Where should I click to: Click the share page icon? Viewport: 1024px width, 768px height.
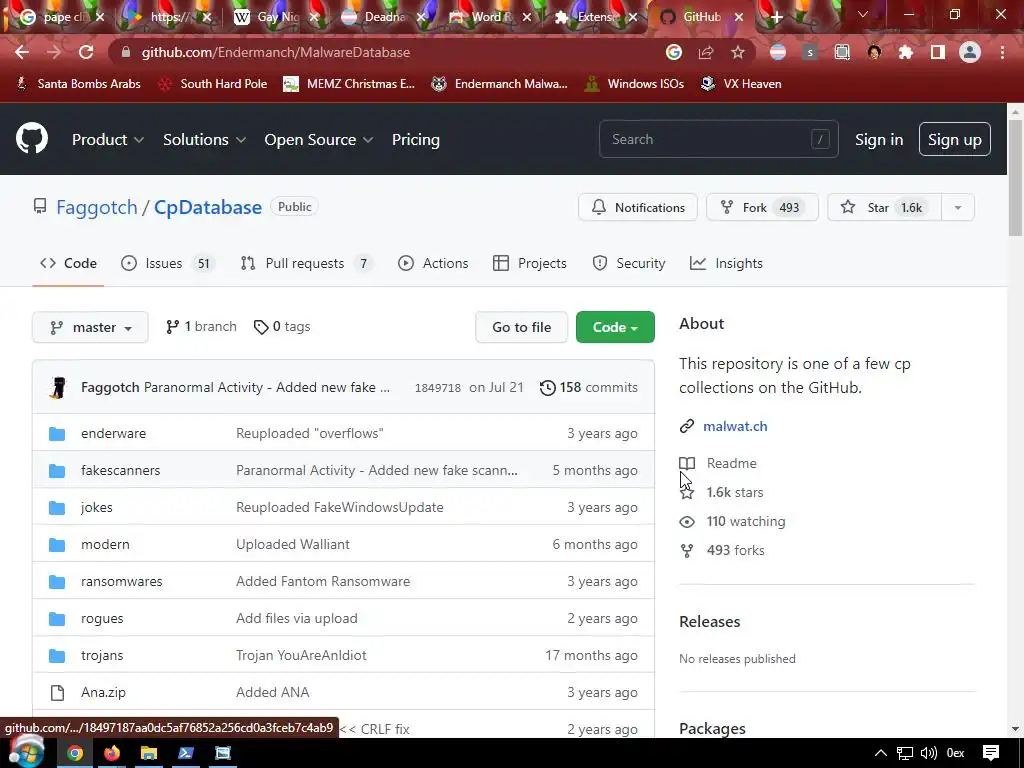click(x=706, y=52)
